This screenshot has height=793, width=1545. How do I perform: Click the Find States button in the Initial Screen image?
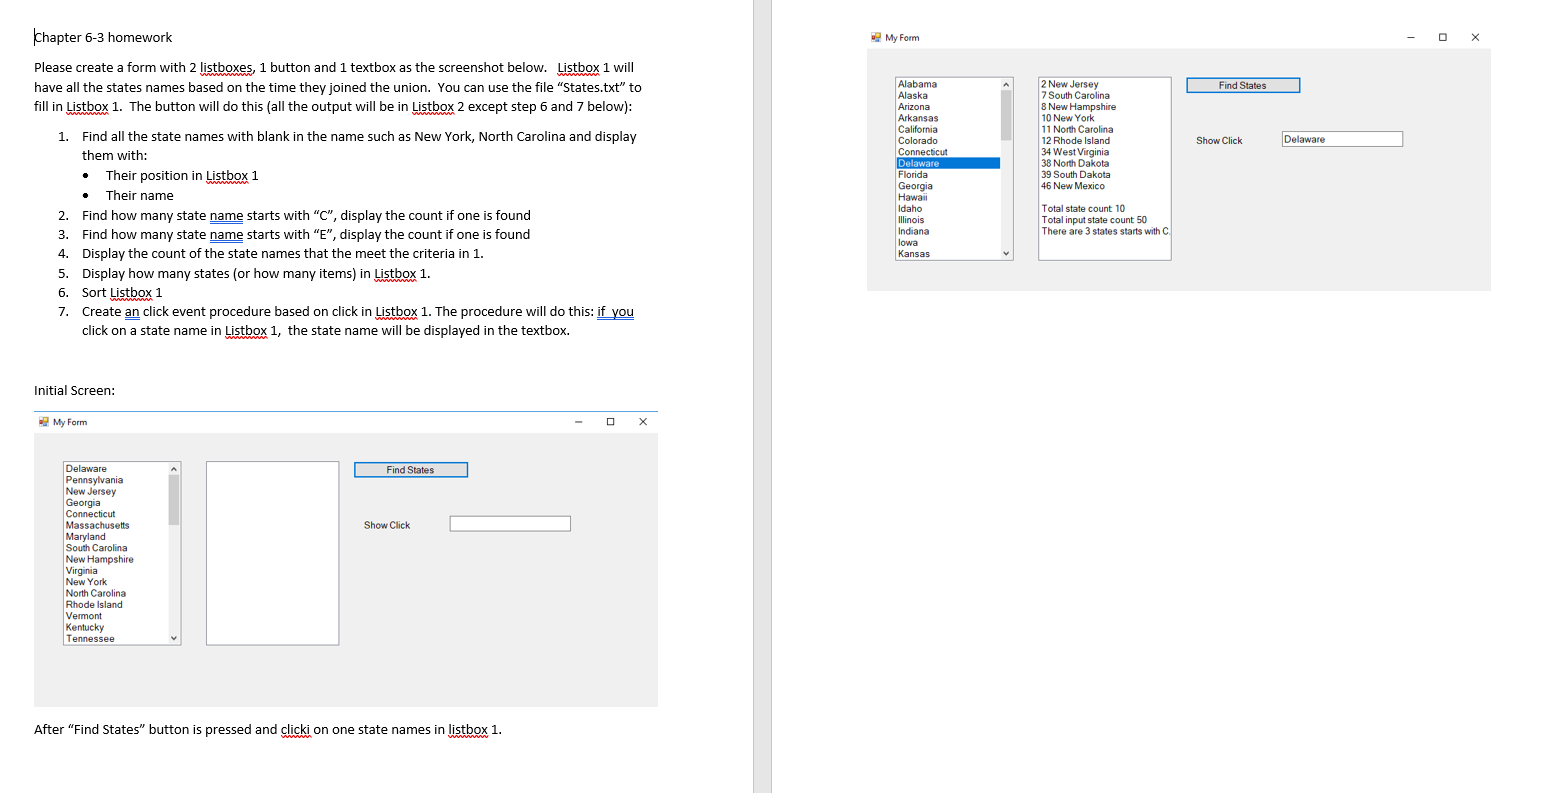[410, 469]
